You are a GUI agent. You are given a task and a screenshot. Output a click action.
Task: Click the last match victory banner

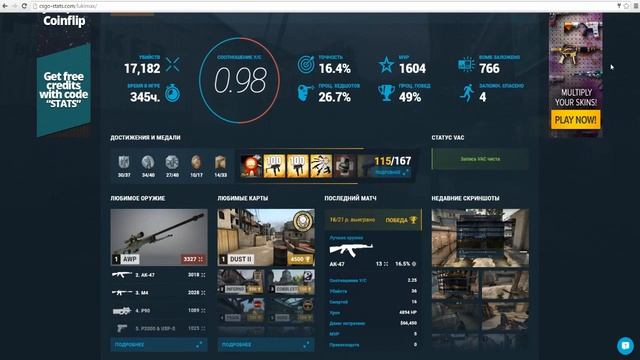pyautogui.click(x=373, y=220)
